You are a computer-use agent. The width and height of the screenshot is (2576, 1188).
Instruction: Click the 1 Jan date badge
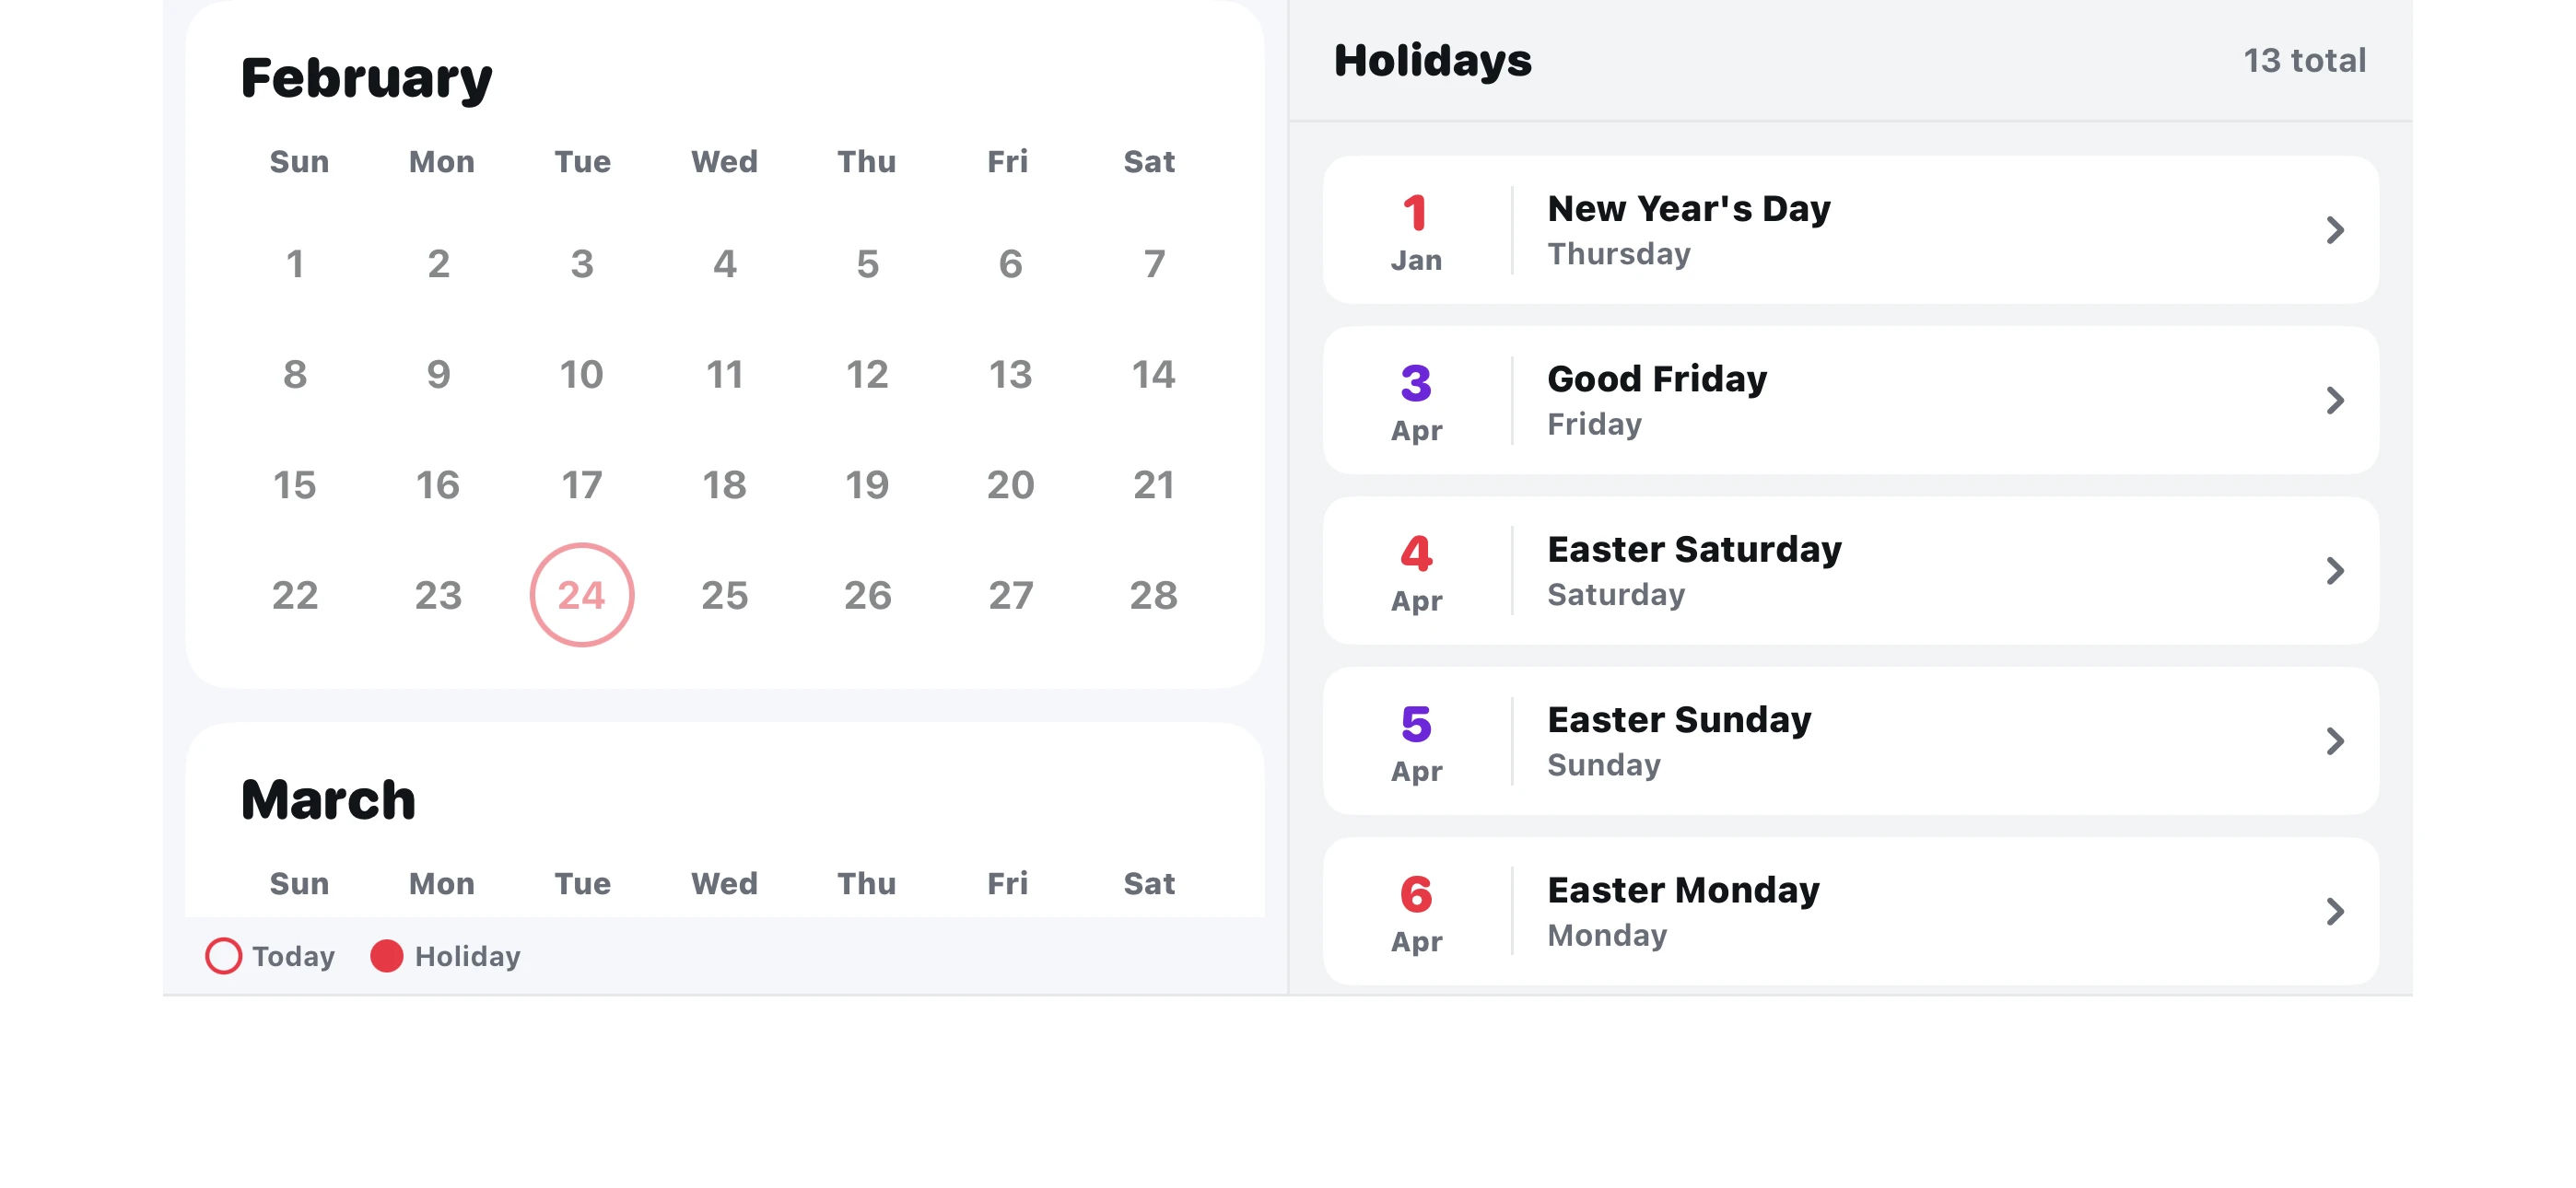(1416, 231)
